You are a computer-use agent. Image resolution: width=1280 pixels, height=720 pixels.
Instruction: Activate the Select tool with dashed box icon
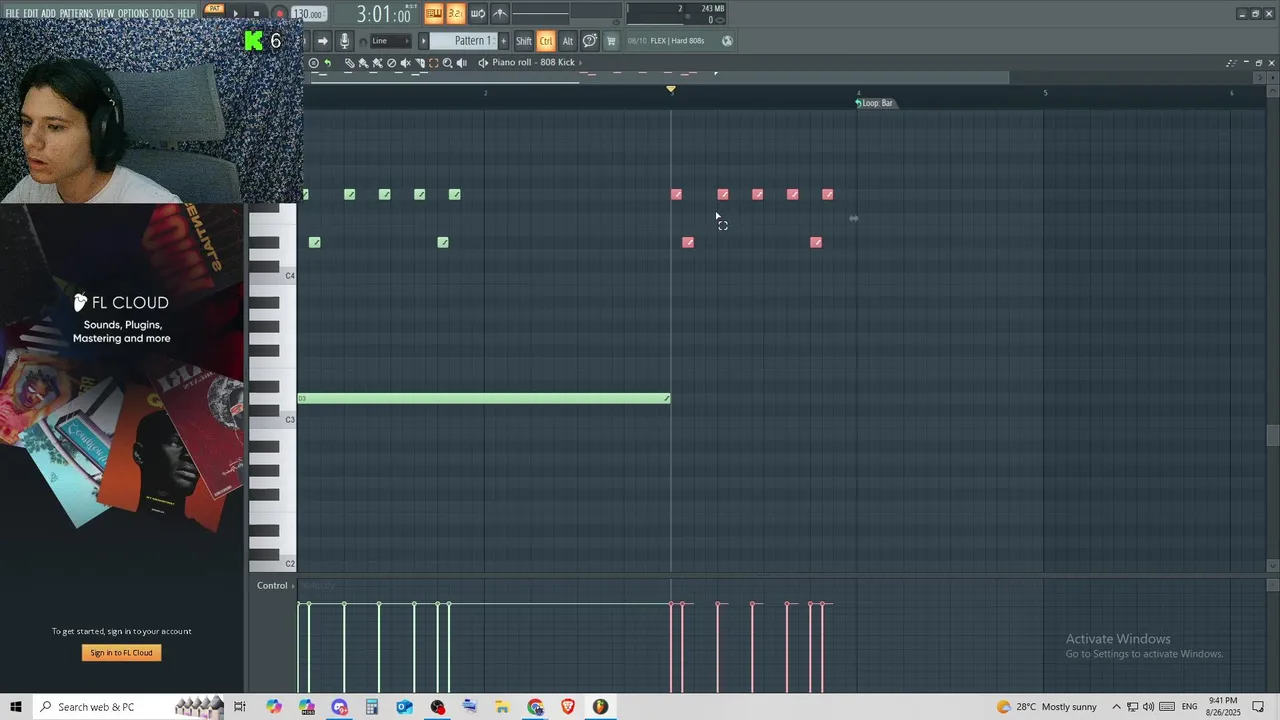433,63
